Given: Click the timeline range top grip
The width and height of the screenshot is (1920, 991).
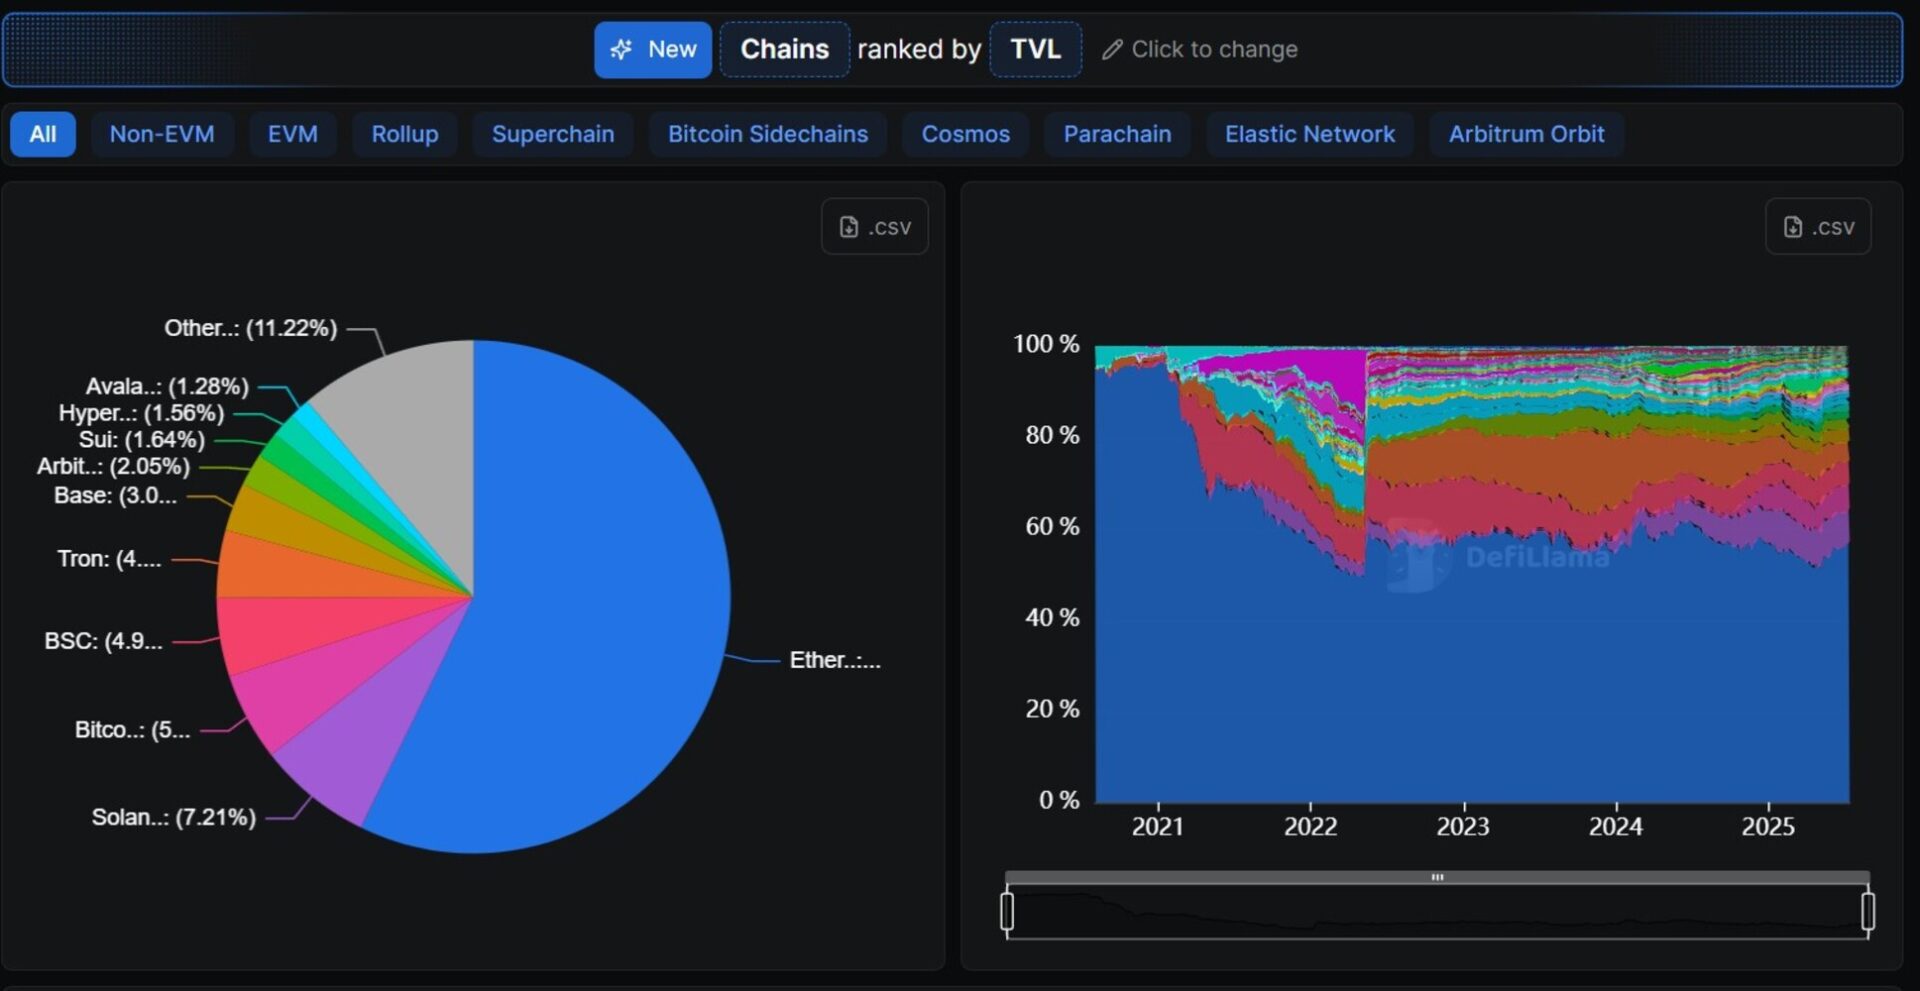Looking at the screenshot, I should [x=1437, y=877].
